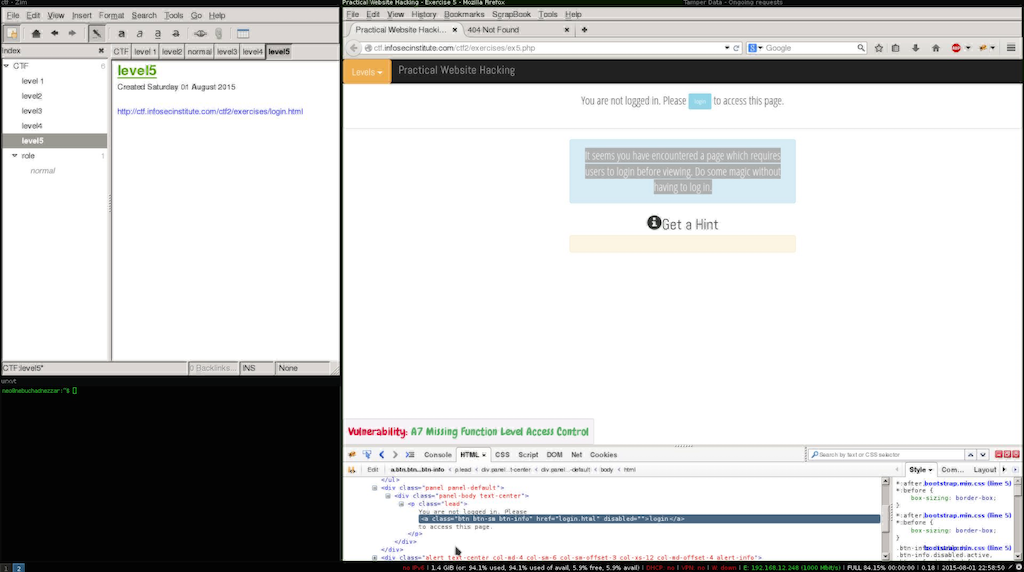Bookmark this page with star icon
This screenshot has height=572, width=1024.
pos(878,48)
